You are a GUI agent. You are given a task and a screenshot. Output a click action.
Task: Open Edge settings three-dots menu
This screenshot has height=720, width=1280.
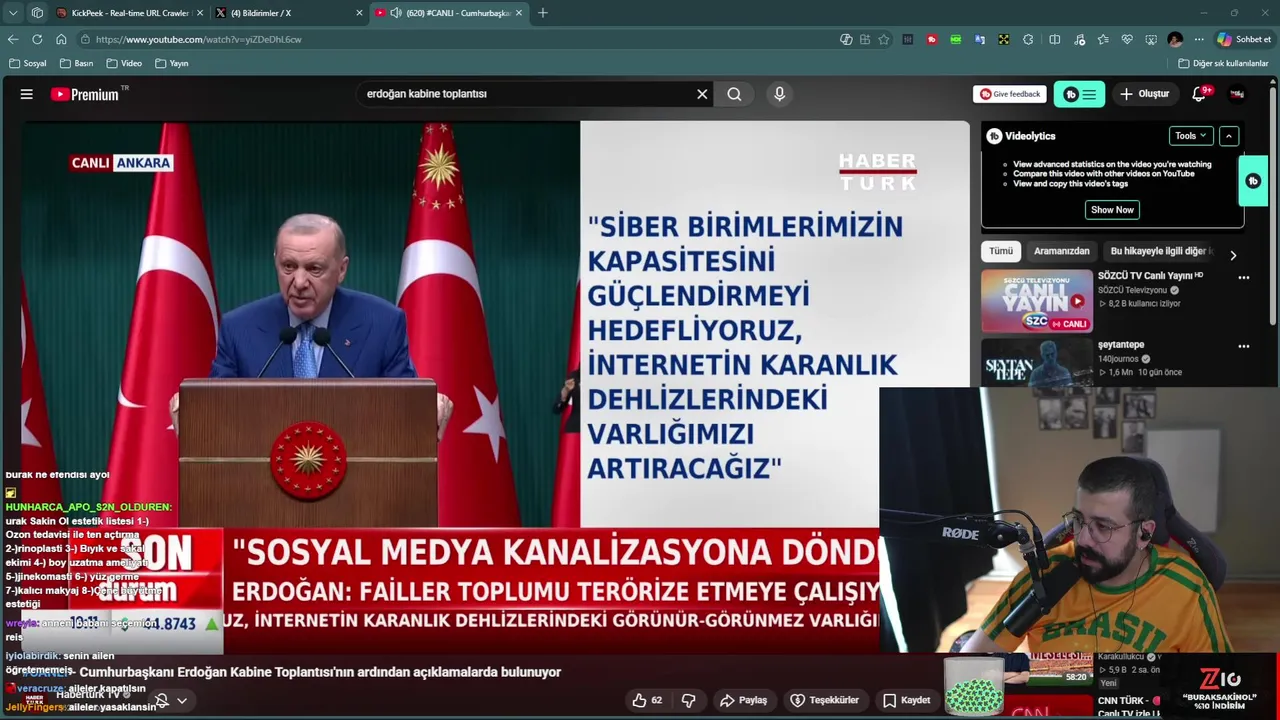tap(1199, 39)
